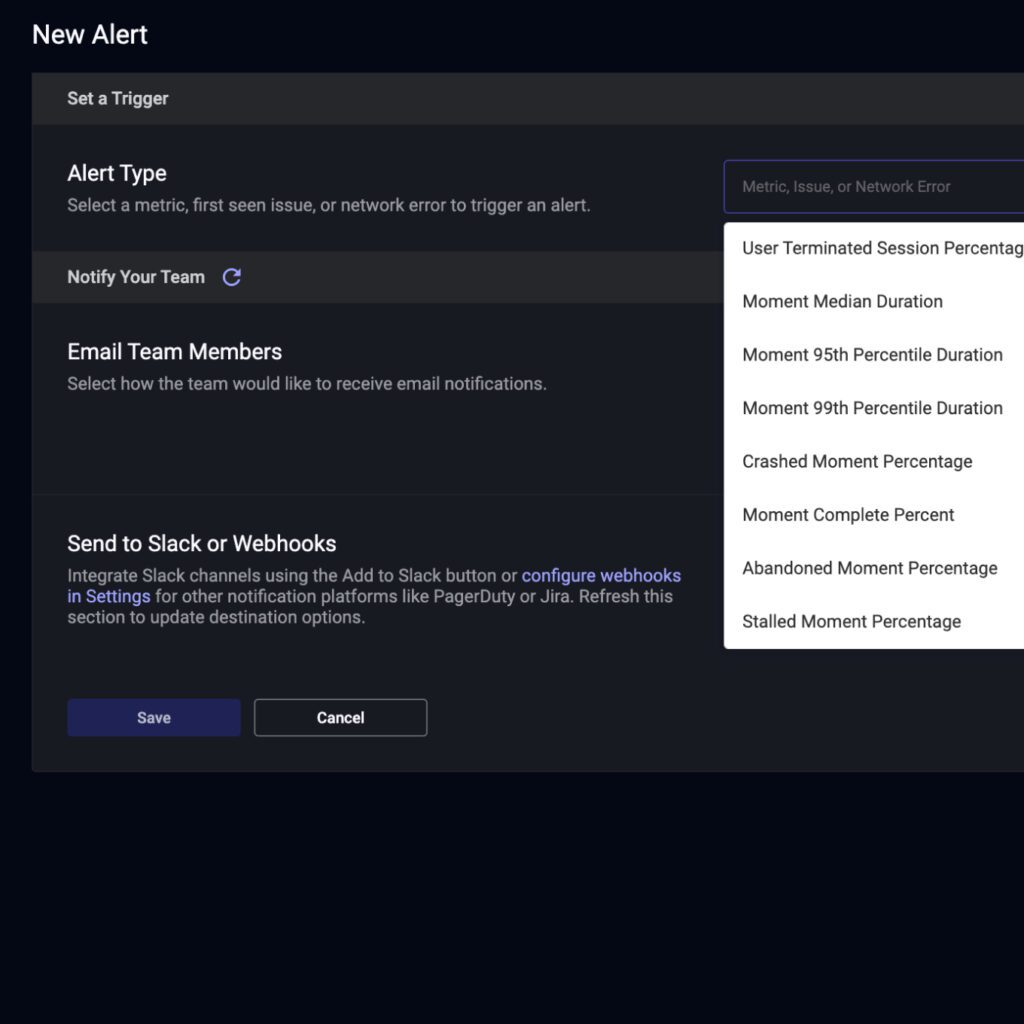Click the Save button
Image resolution: width=1024 pixels, height=1024 pixels.
[x=153, y=717]
